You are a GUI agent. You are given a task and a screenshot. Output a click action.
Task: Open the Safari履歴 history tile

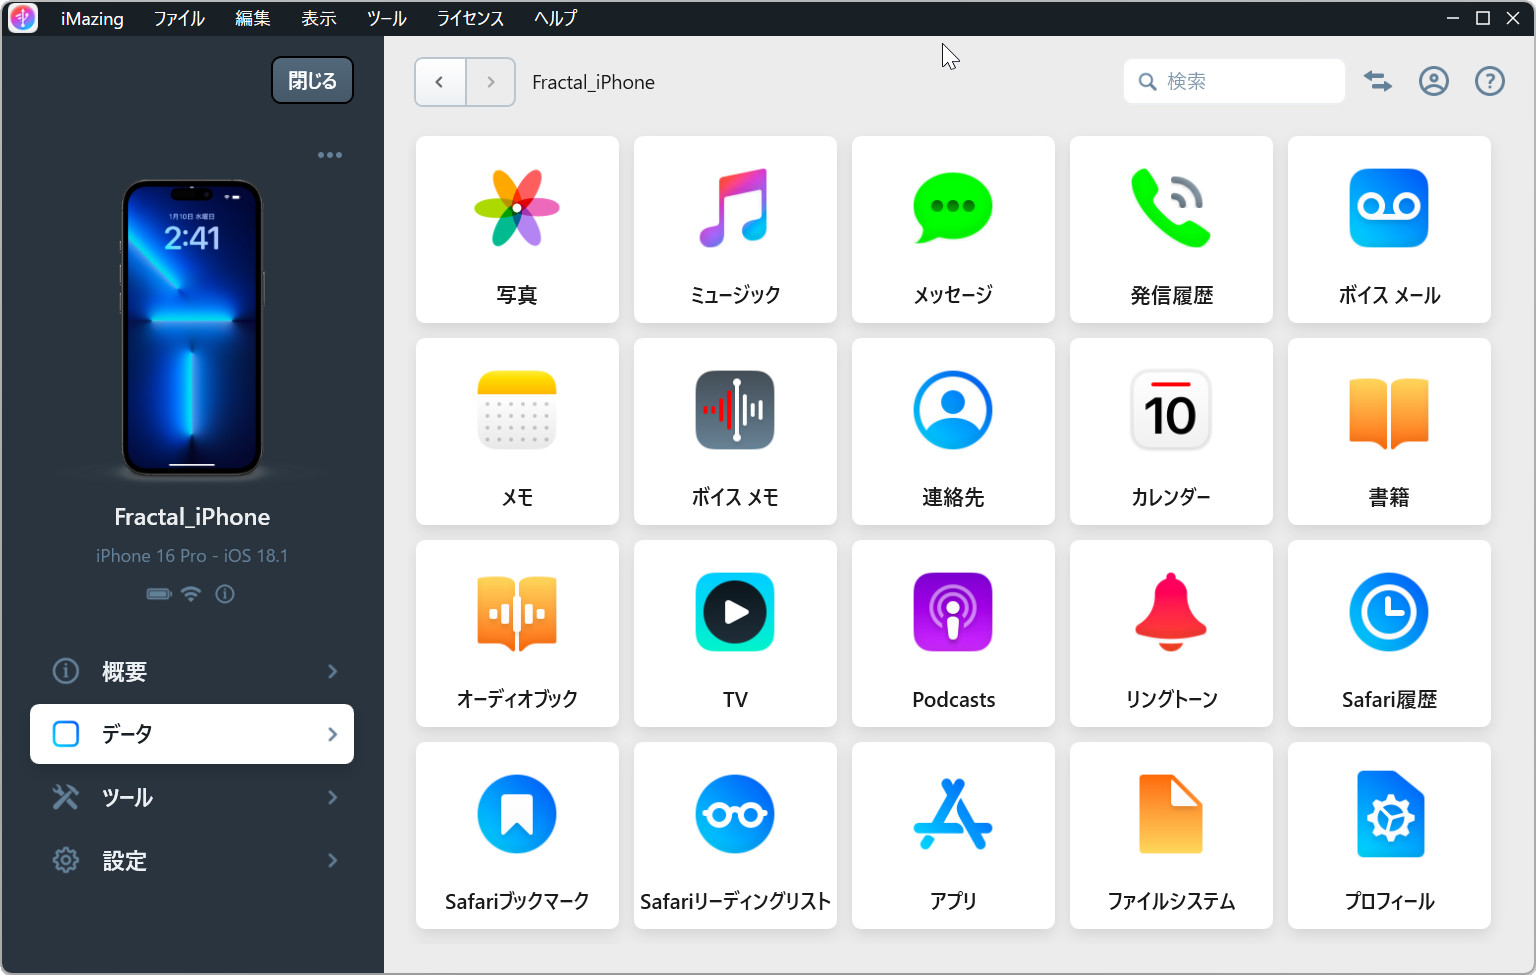(1389, 633)
